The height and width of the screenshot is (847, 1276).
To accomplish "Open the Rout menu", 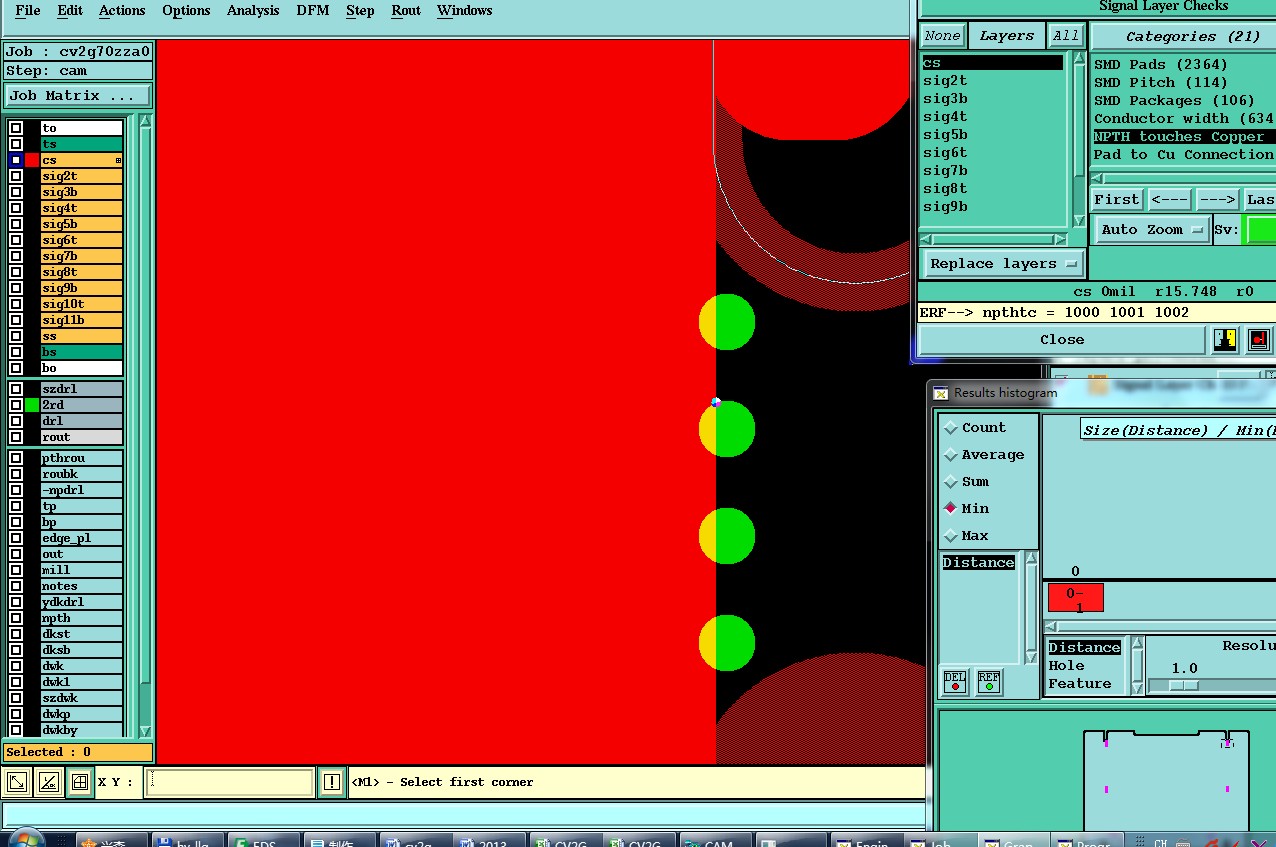I will coord(406,11).
